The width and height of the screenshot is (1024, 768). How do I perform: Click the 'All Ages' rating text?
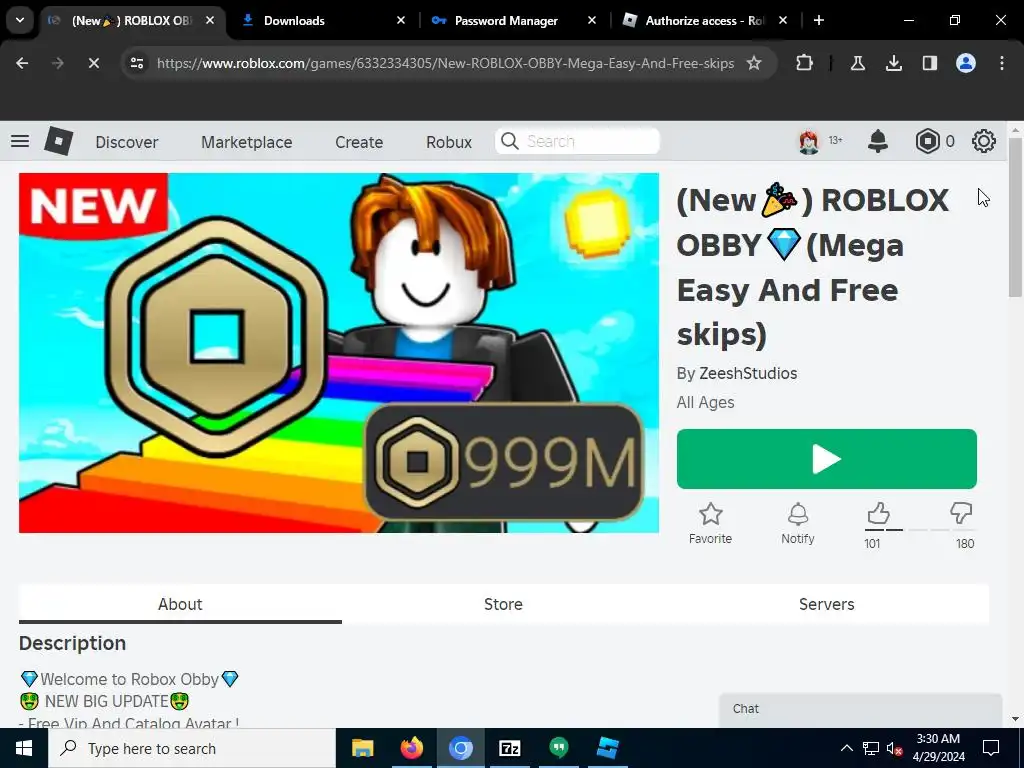(705, 402)
